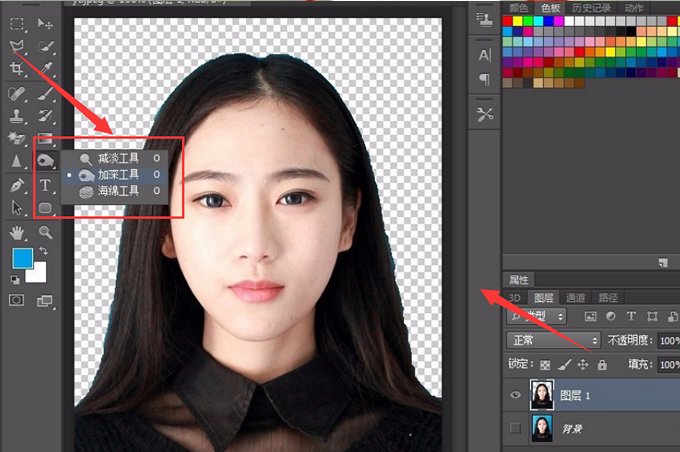Click the Burn tool in toolbar

click(45, 161)
